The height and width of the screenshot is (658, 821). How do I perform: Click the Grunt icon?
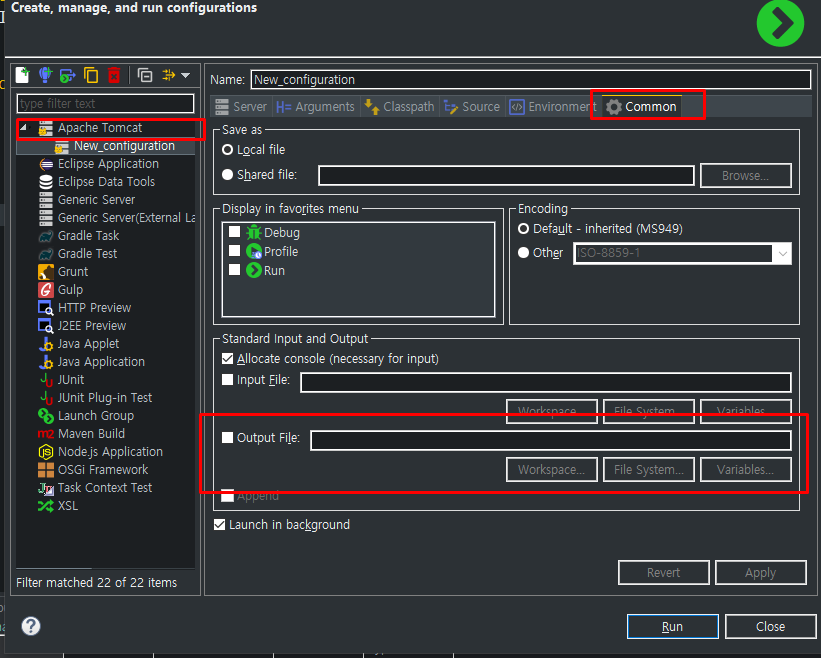(46, 272)
